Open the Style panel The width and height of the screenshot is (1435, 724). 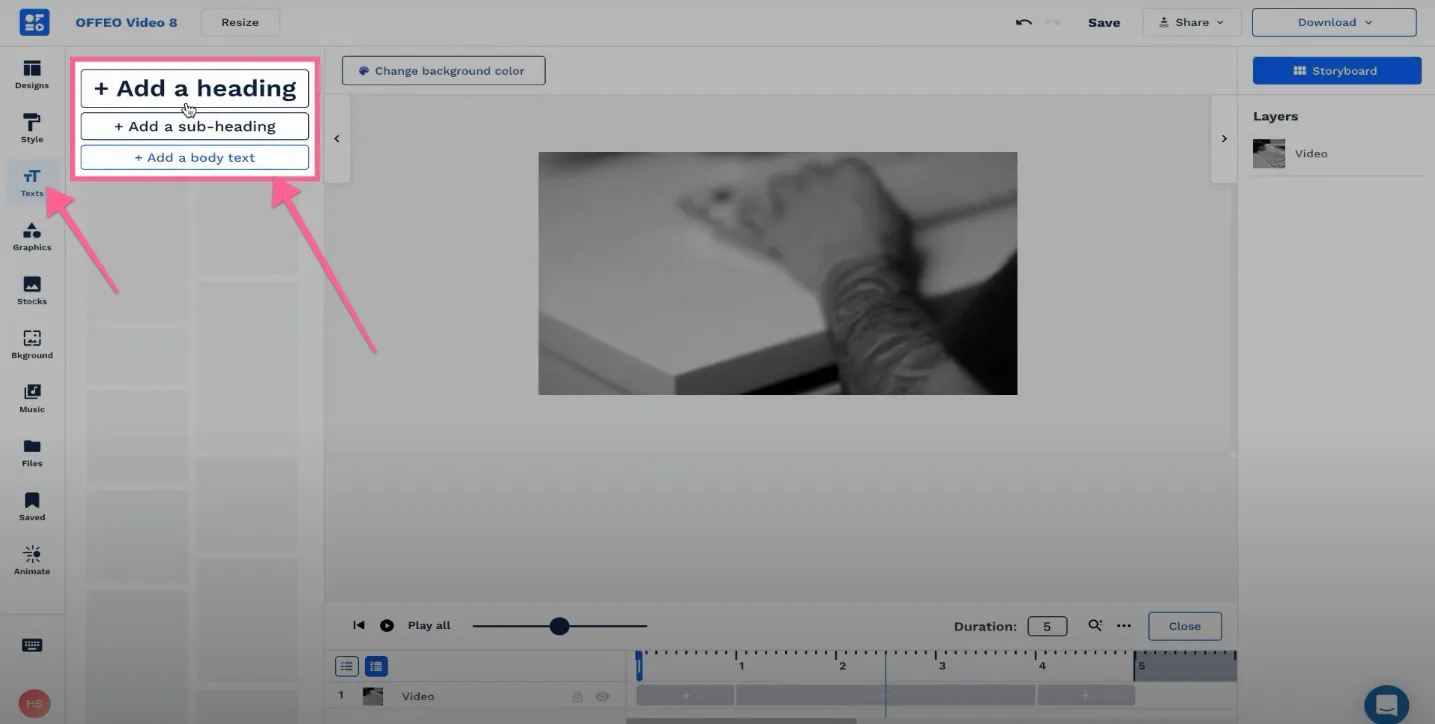pos(32,128)
